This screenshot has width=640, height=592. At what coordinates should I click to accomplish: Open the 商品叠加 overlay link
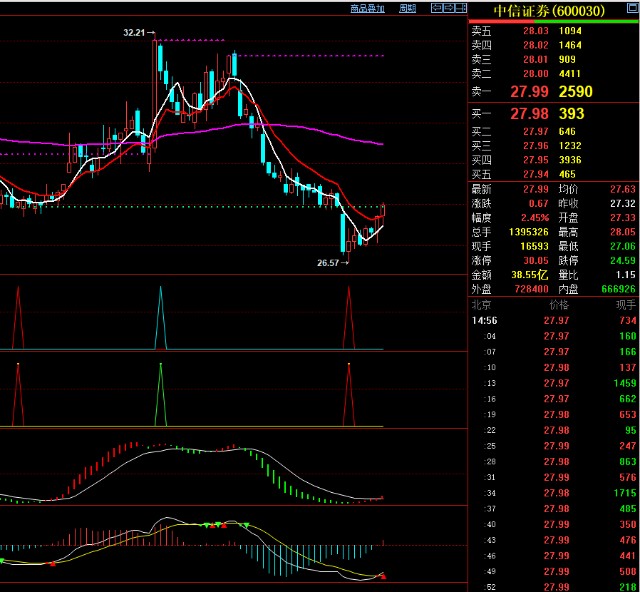pyautogui.click(x=367, y=8)
